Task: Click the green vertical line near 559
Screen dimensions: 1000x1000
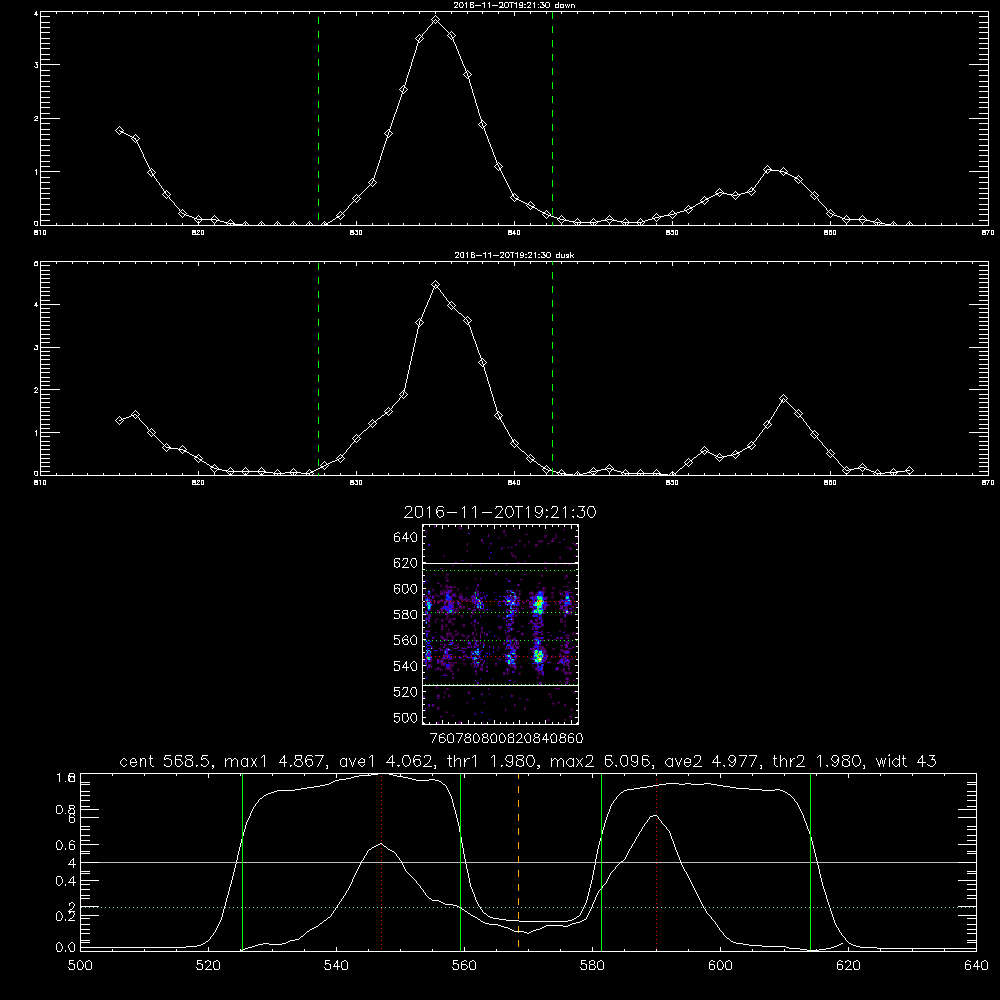Action: point(460,862)
